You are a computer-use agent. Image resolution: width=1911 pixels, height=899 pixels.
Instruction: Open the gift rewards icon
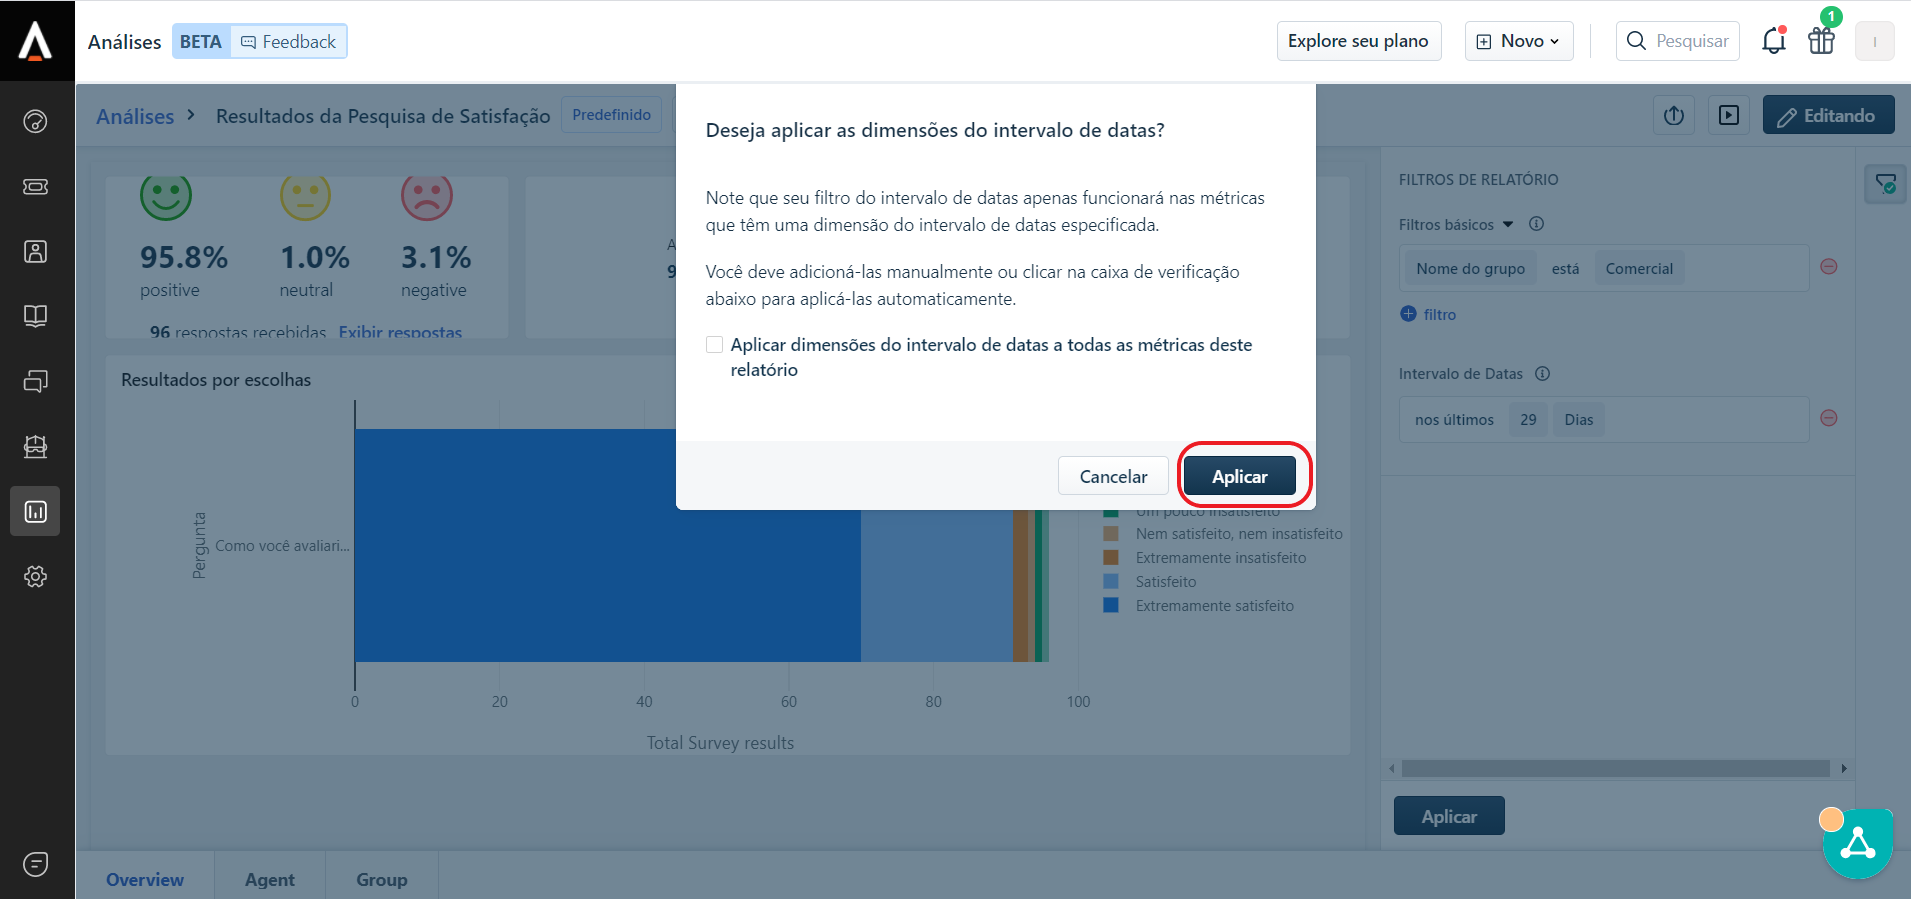tap(1821, 41)
